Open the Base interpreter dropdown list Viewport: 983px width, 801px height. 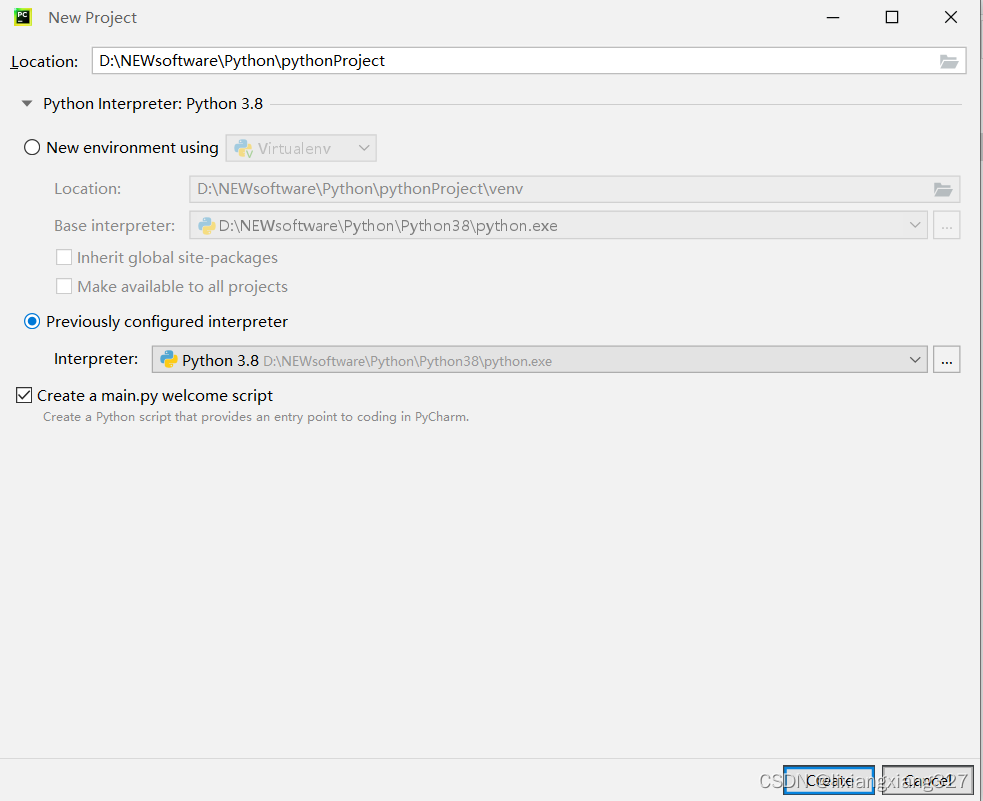915,225
